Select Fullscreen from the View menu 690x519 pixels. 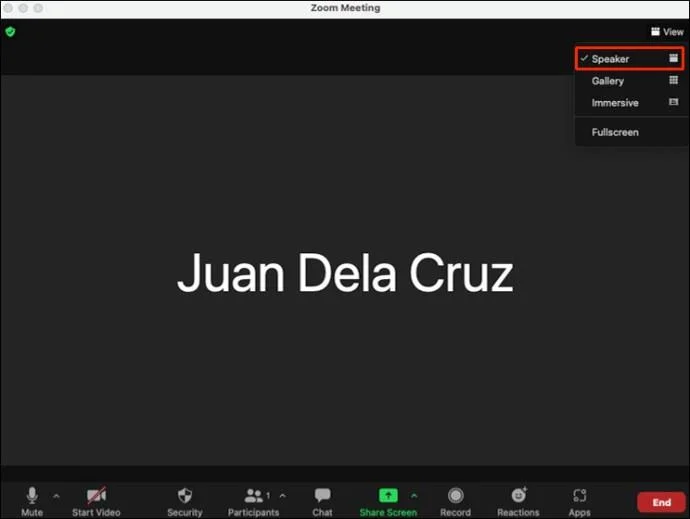pyautogui.click(x=629, y=132)
